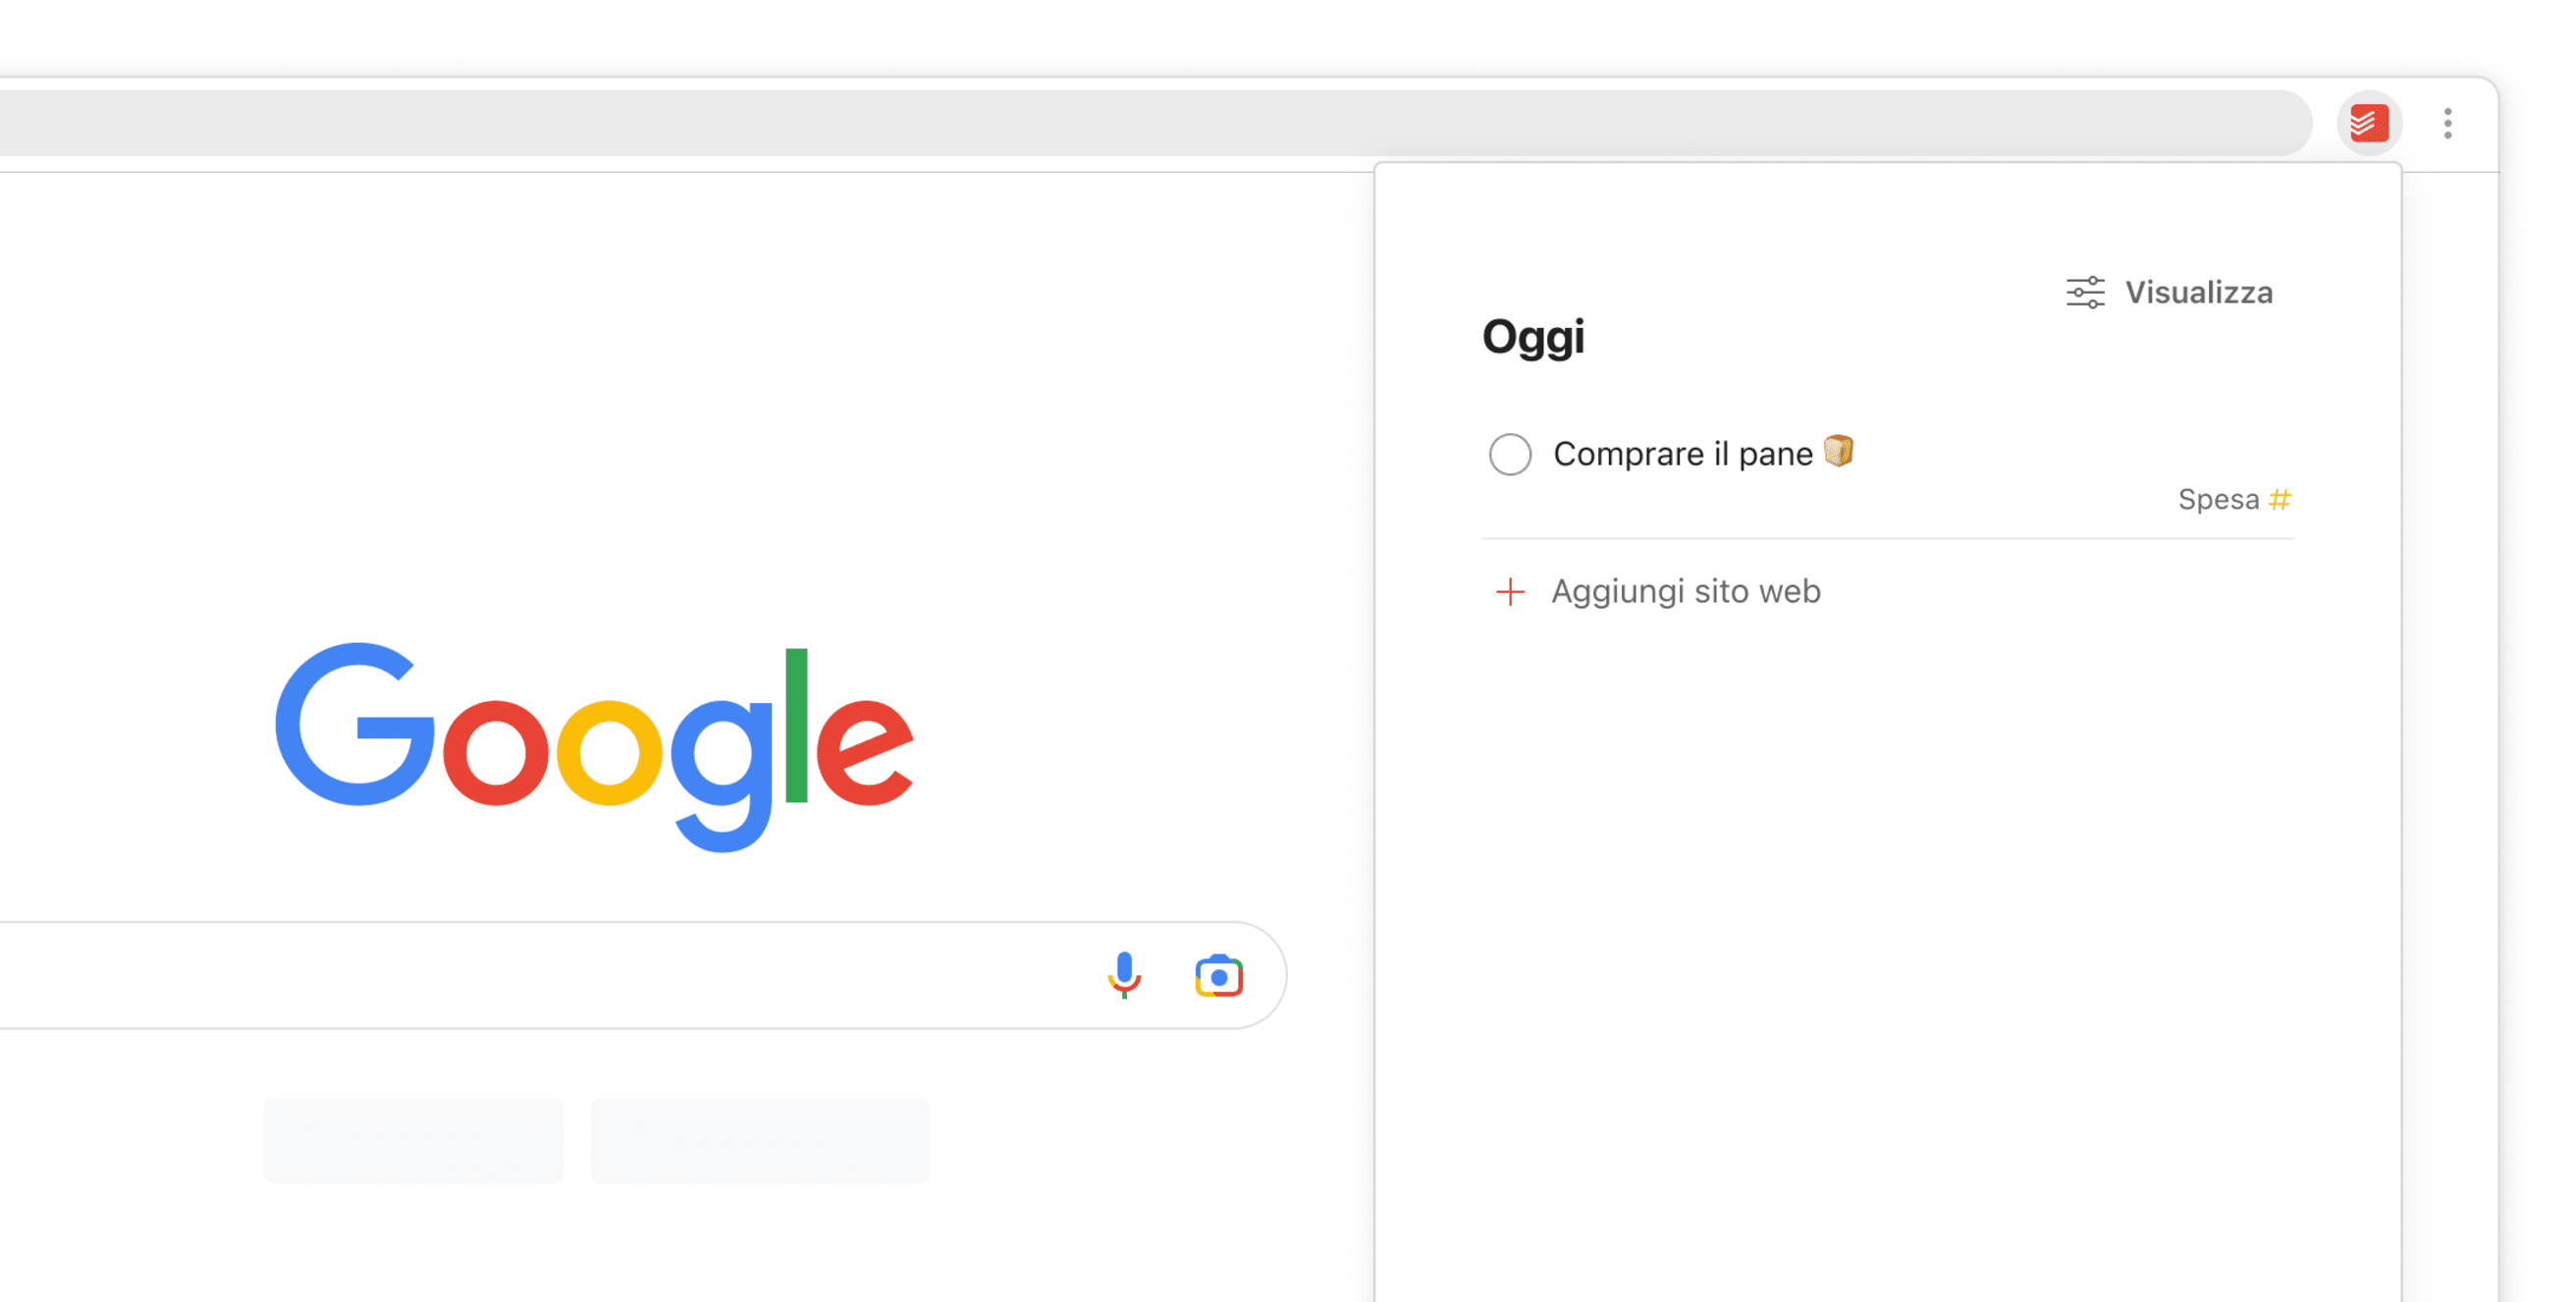
Task: Click the Oggi heading
Action: pos(1532,338)
